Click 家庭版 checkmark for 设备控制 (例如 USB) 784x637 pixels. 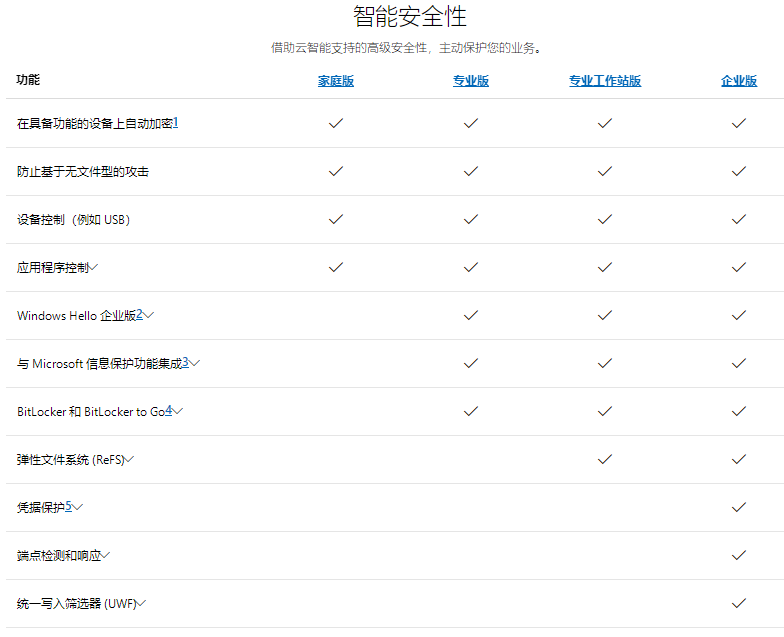[336, 219]
